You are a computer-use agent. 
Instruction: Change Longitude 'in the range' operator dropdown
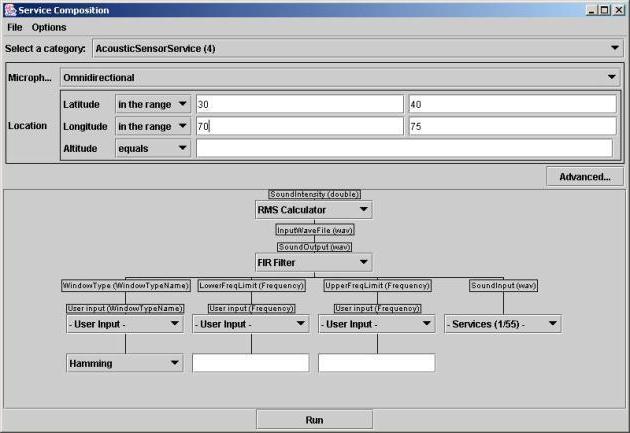pos(153,126)
